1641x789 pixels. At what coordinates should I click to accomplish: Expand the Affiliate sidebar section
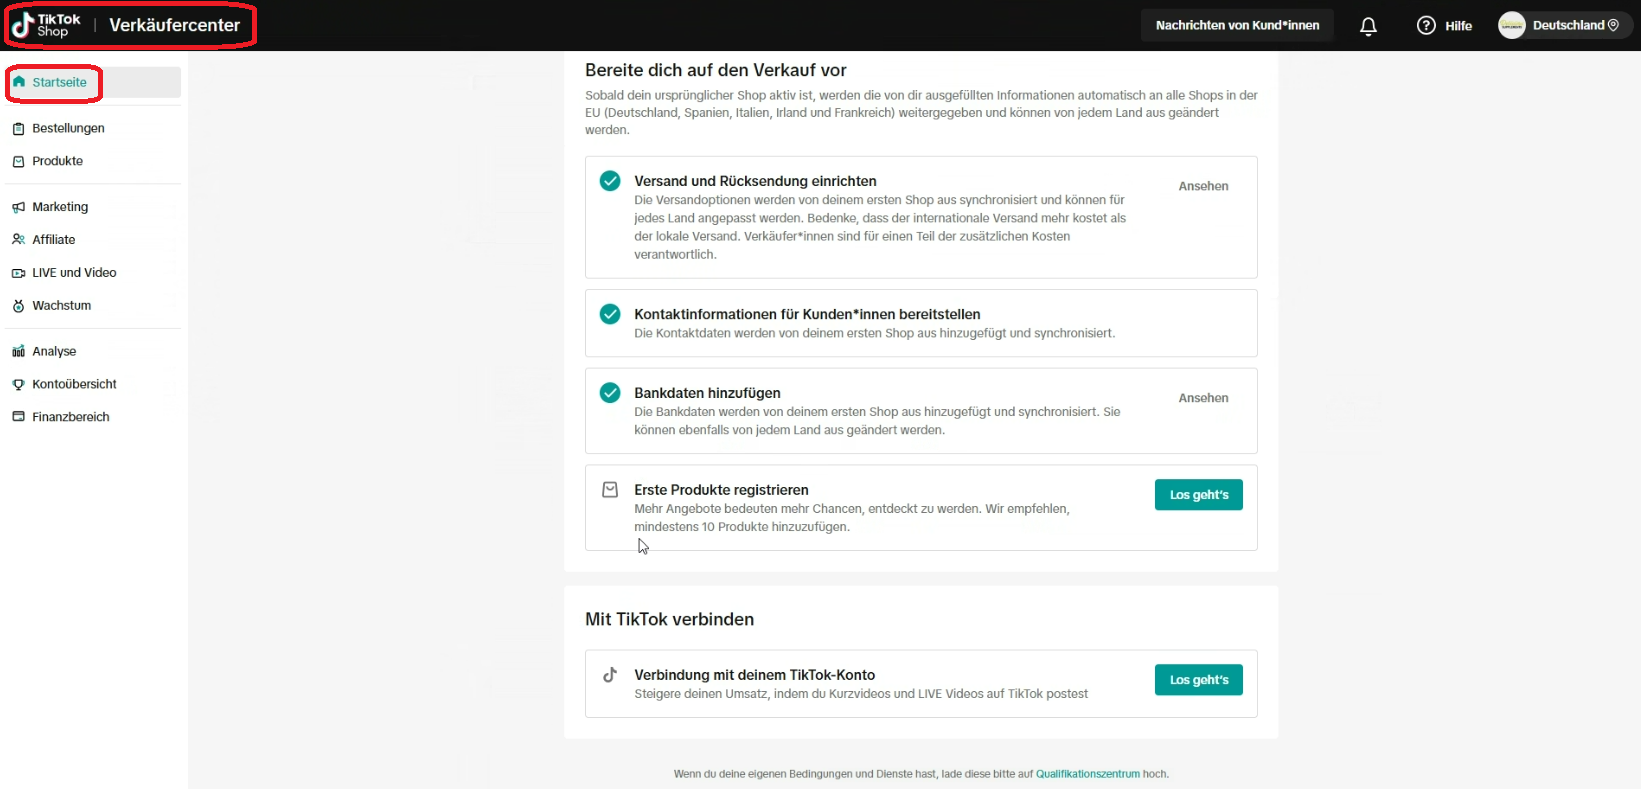pyautogui.click(x=54, y=240)
